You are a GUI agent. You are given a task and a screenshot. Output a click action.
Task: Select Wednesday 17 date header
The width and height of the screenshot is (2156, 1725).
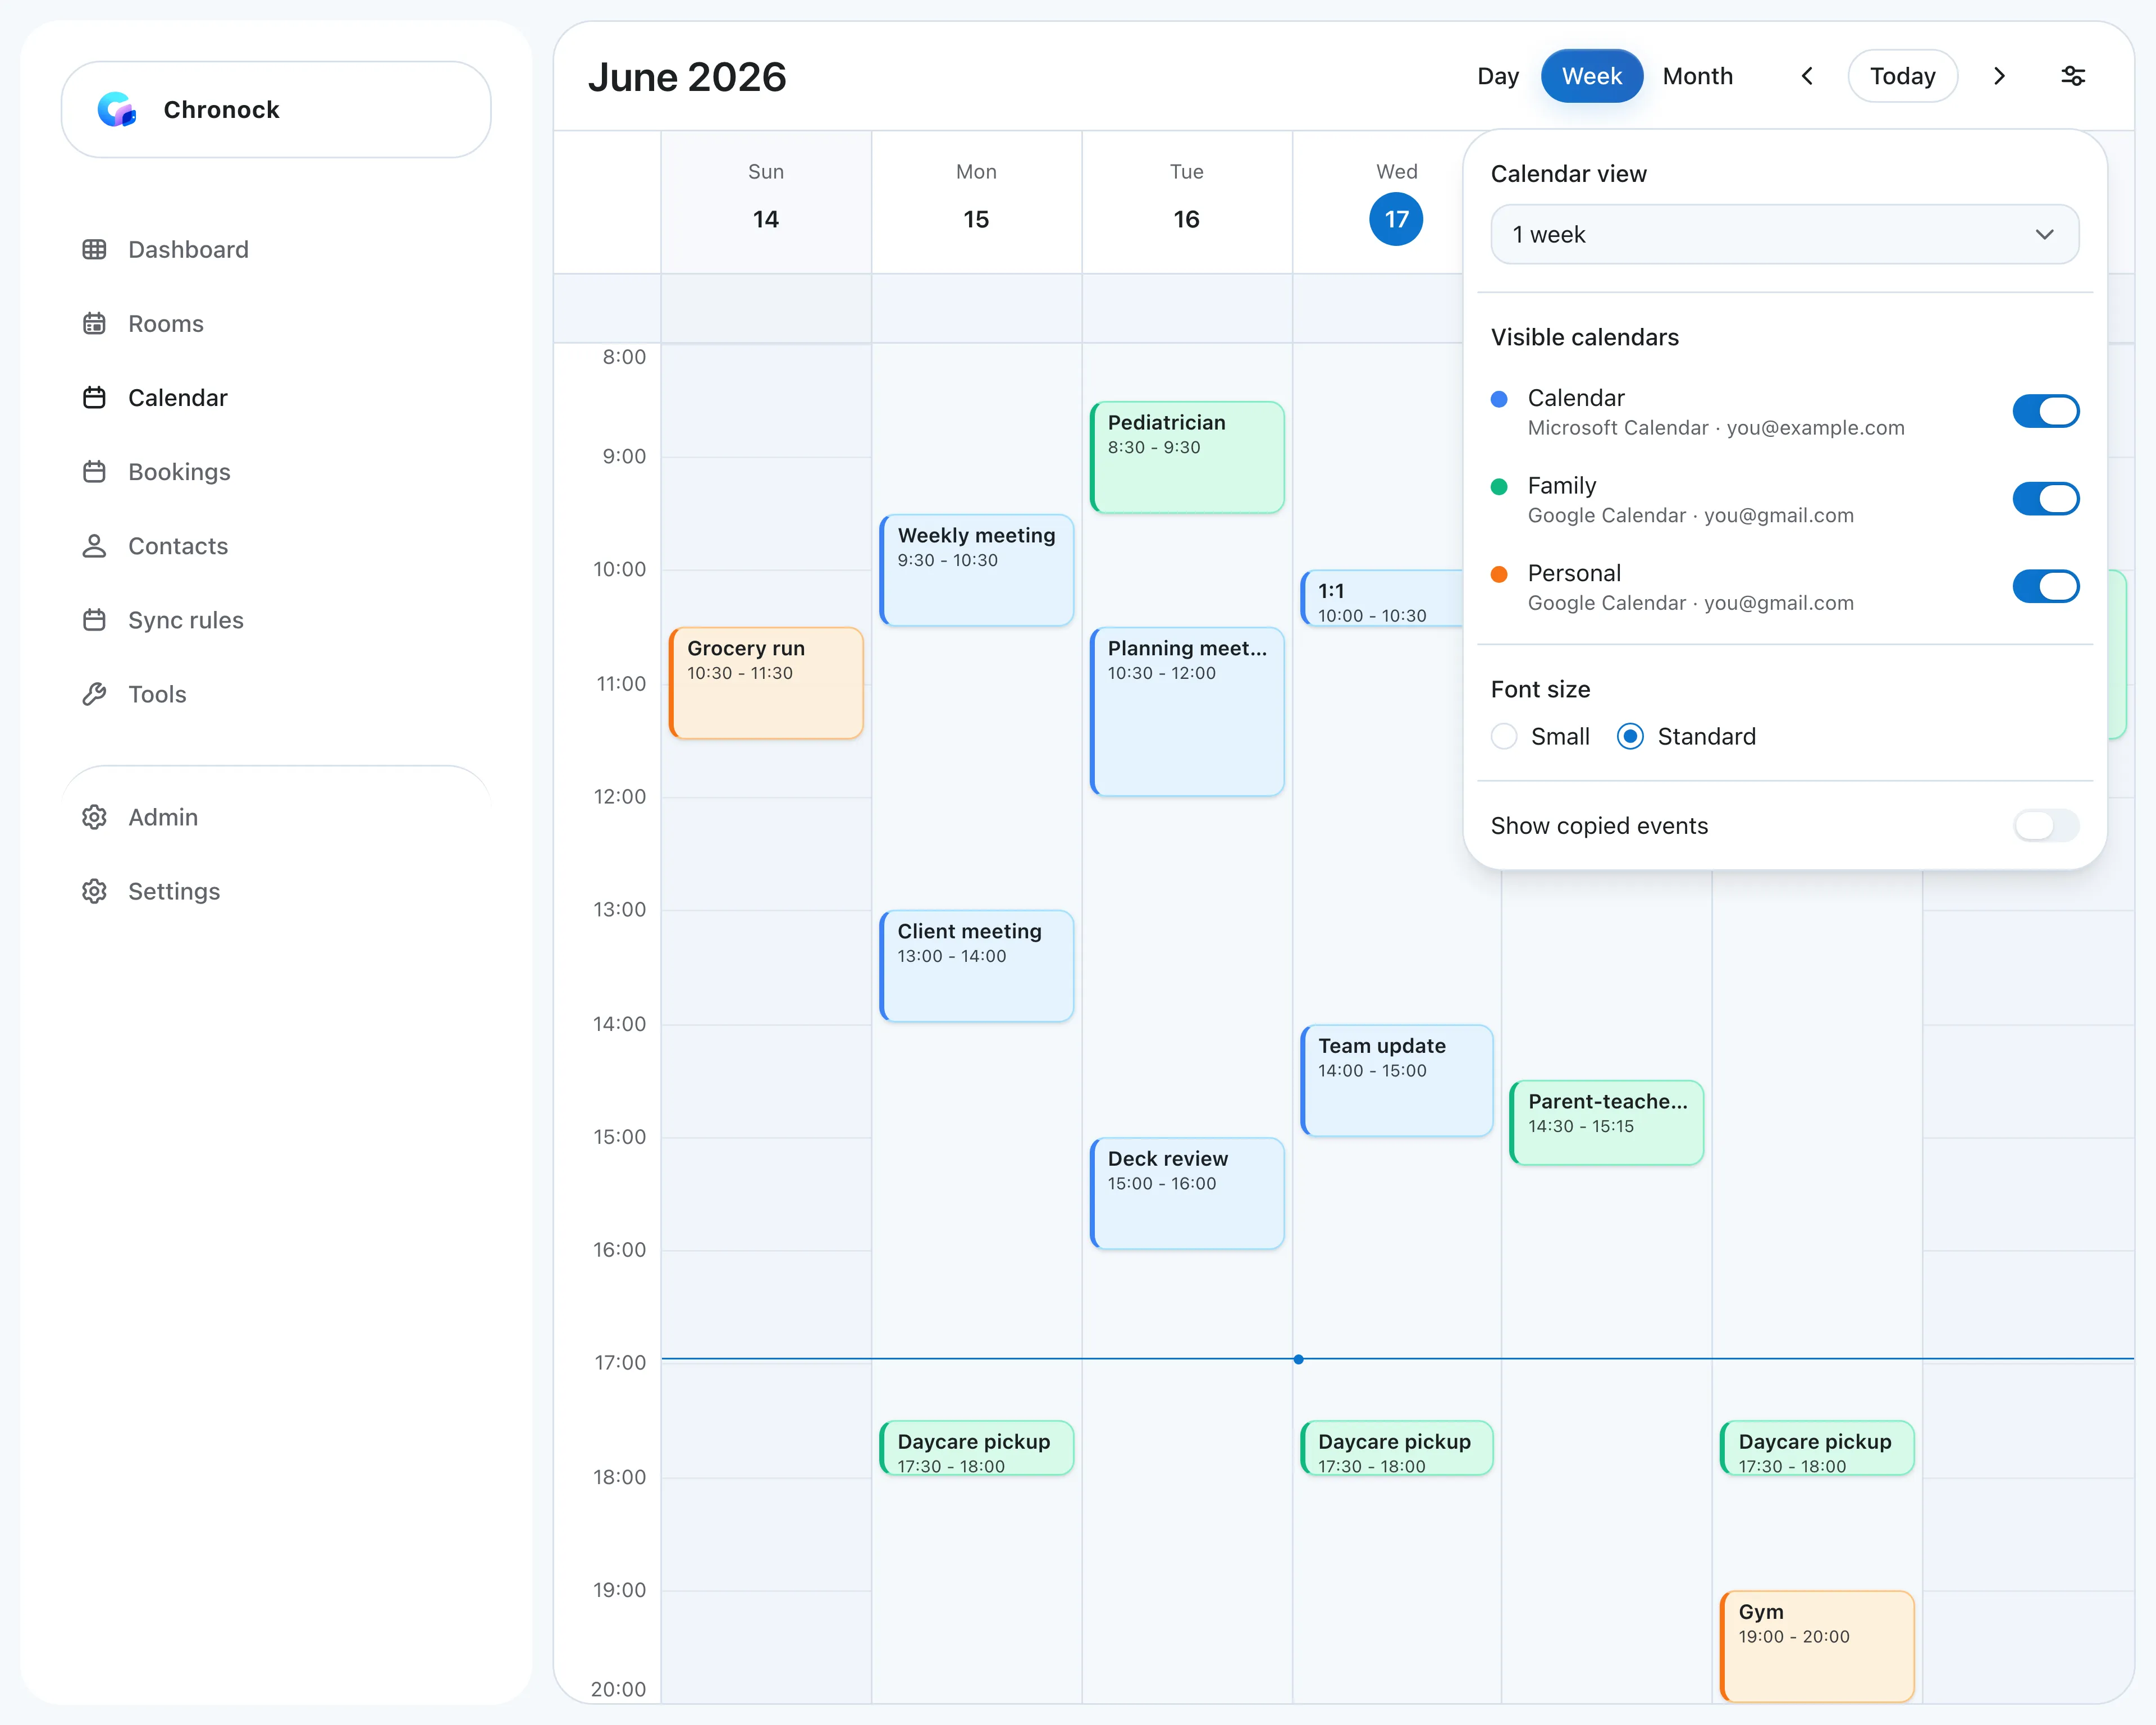click(x=1396, y=219)
